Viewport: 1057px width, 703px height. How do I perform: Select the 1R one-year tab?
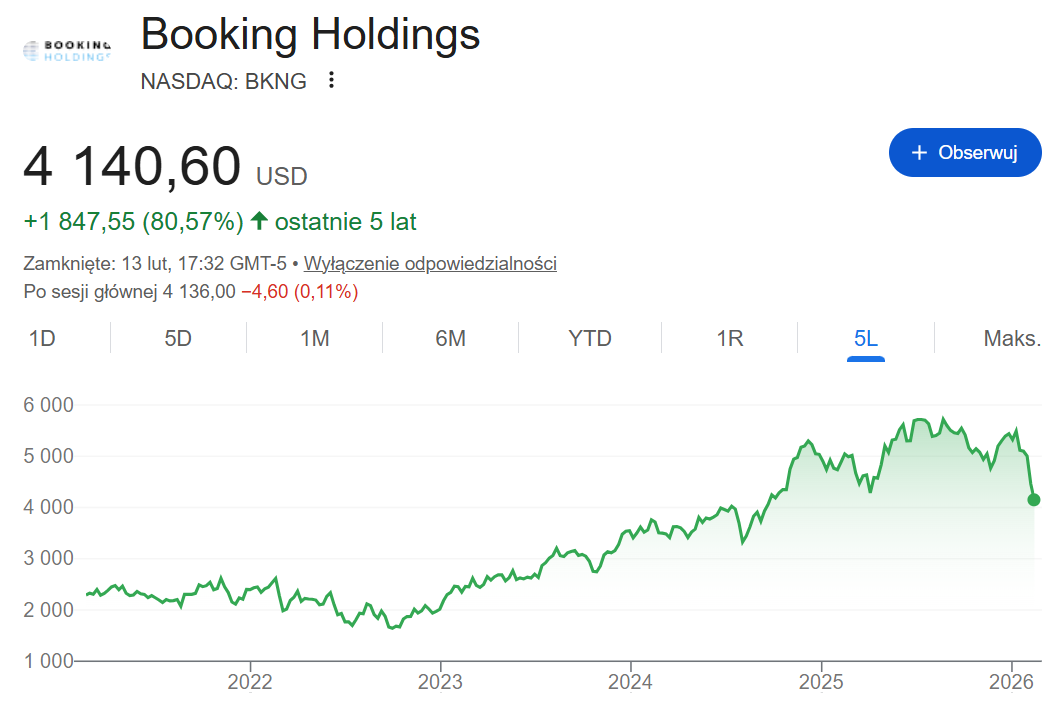point(730,338)
